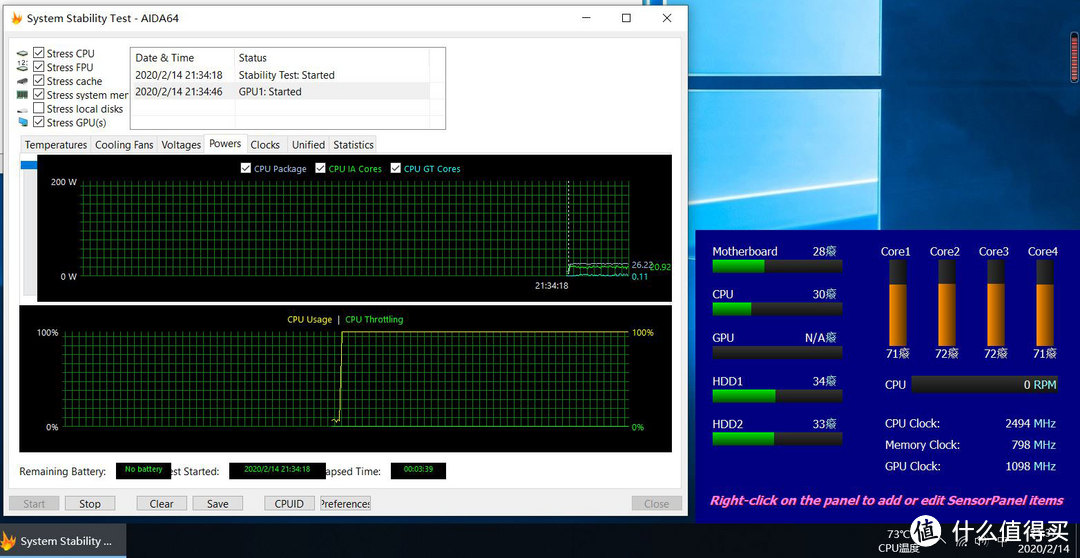Select the Powers tab
The width and height of the screenshot is (1080, 558).
[225, 143]
